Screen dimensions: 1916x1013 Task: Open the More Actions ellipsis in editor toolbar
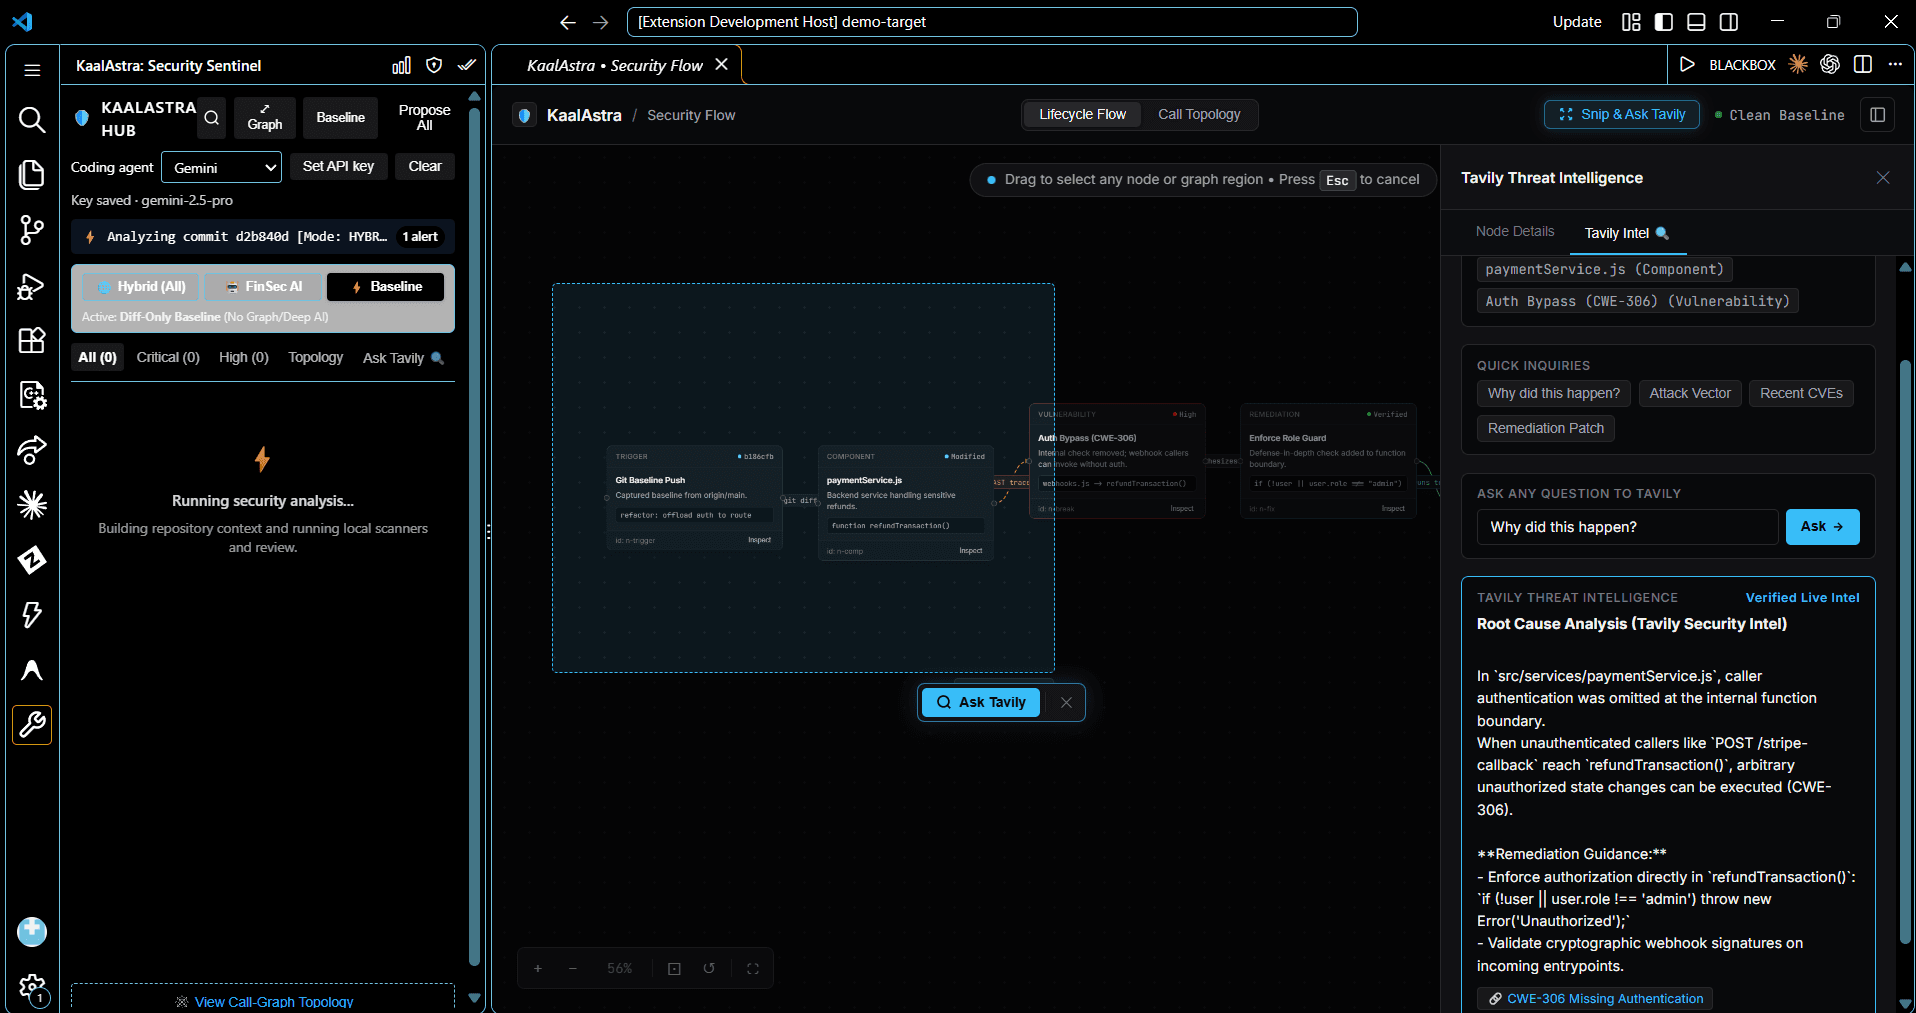tap(1895, 65)
